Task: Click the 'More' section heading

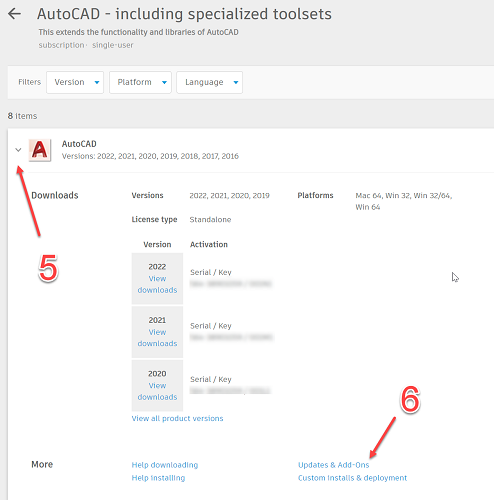Action: click(42, 464)
